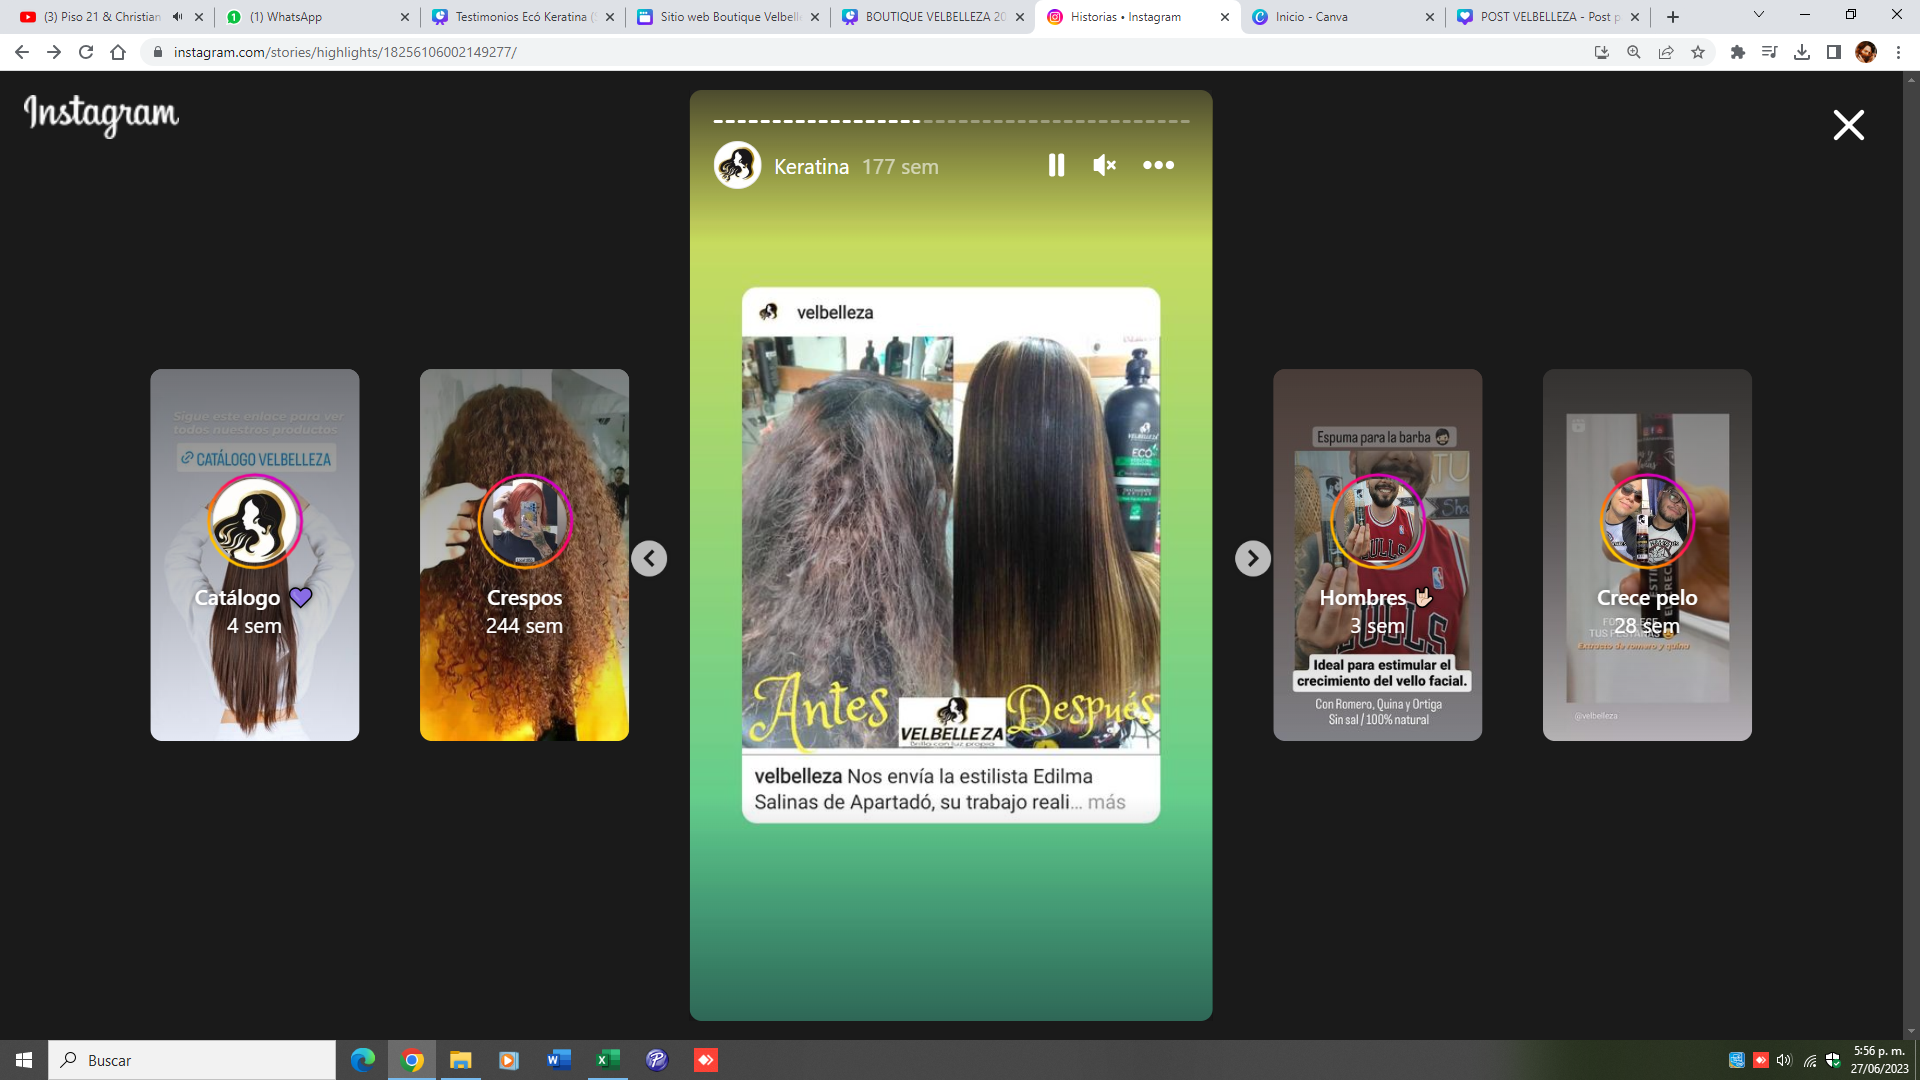Go to previous story with left arrow

[649, 558]
